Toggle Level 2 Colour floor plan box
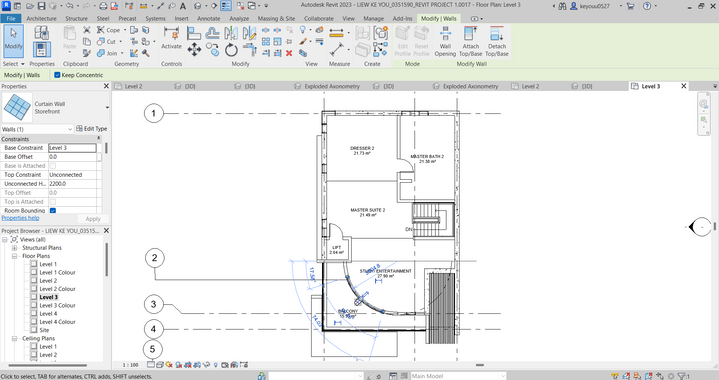This screenshot has width=719, height=380. pyautogui.click(x=33, y=289)
